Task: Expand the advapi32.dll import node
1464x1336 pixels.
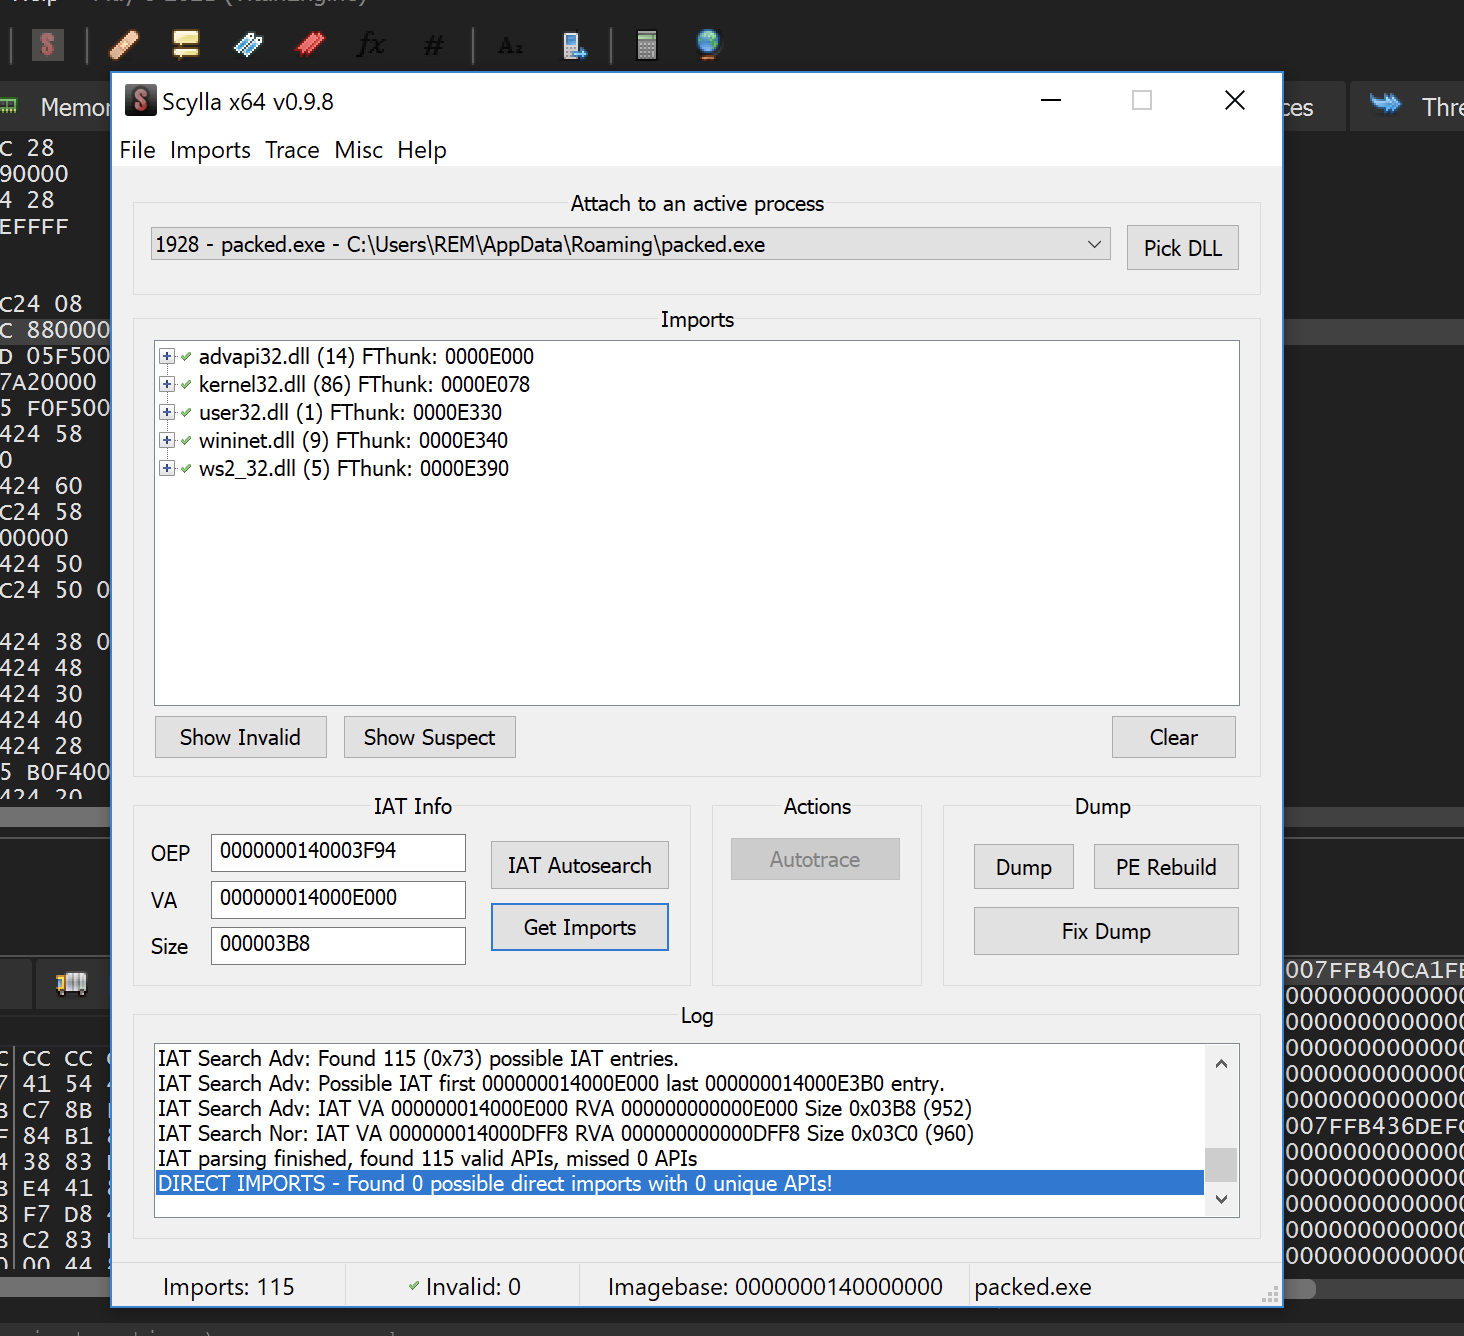Action: 167,357
